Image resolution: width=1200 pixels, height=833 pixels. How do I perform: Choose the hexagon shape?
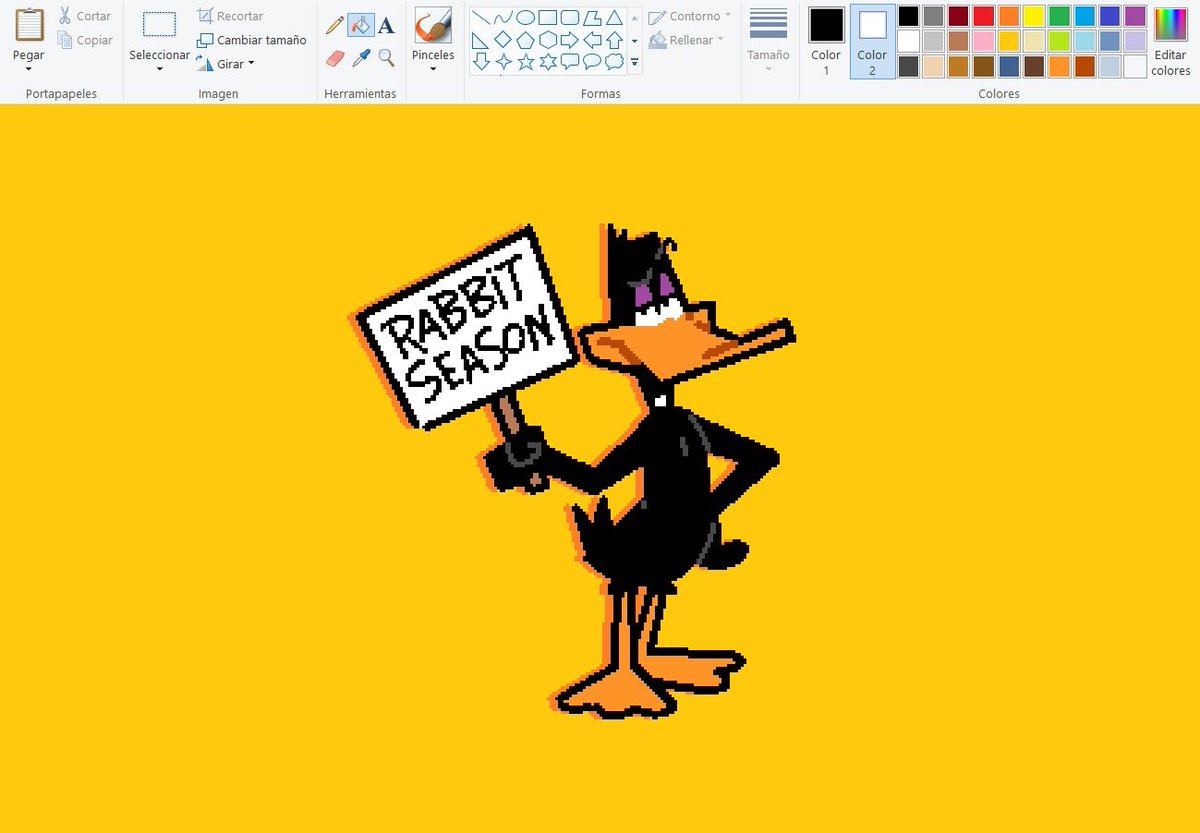point(548,40)
